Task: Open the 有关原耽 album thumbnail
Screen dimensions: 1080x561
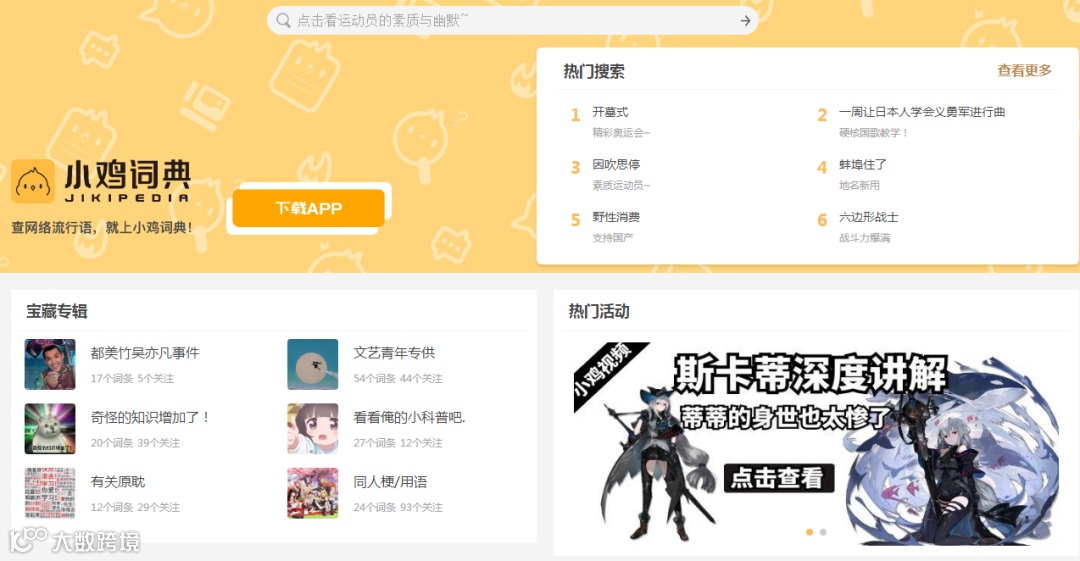Action: coord(50,493)
